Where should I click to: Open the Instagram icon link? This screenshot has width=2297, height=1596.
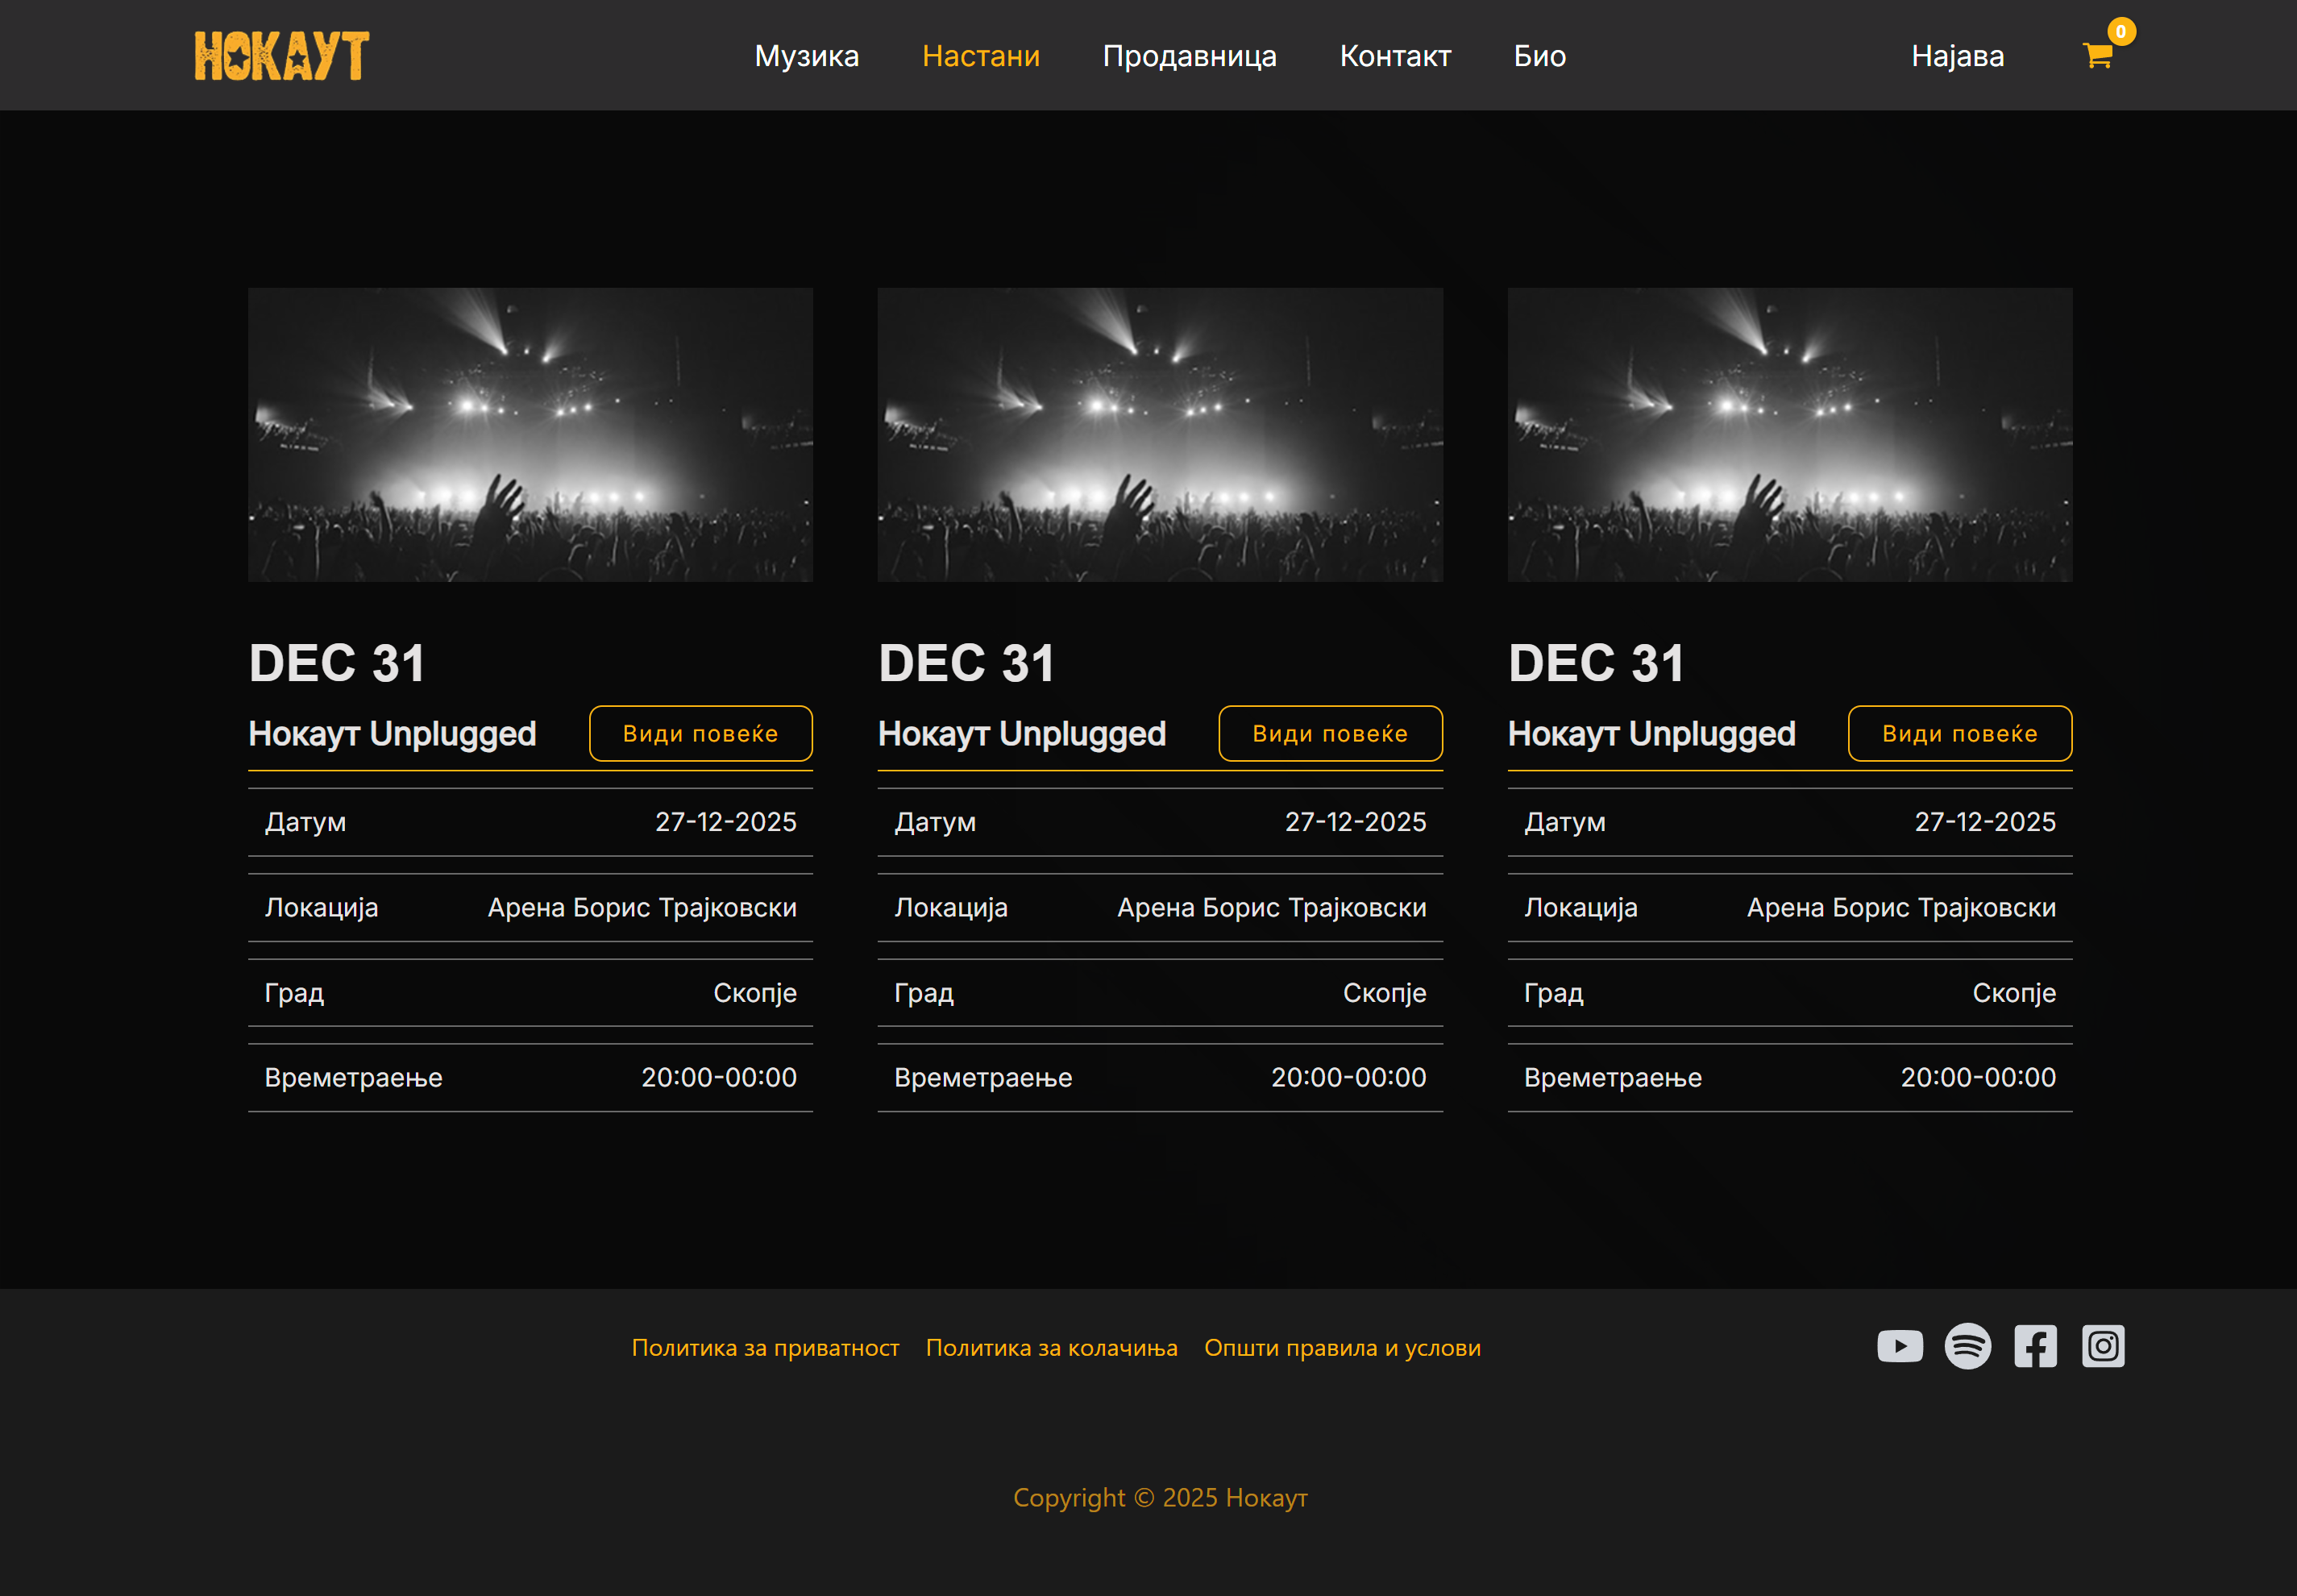[2103, 1346]
